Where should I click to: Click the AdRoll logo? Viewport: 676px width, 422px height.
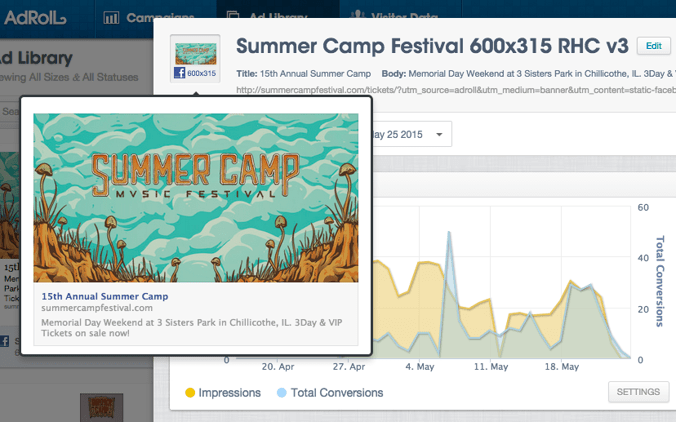click(34, 18)
